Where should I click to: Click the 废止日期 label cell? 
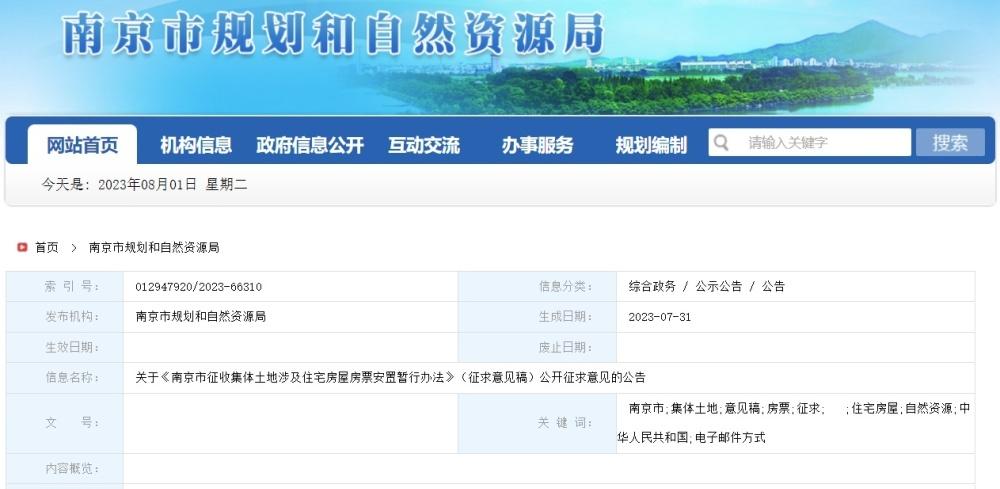click(538, 347)
